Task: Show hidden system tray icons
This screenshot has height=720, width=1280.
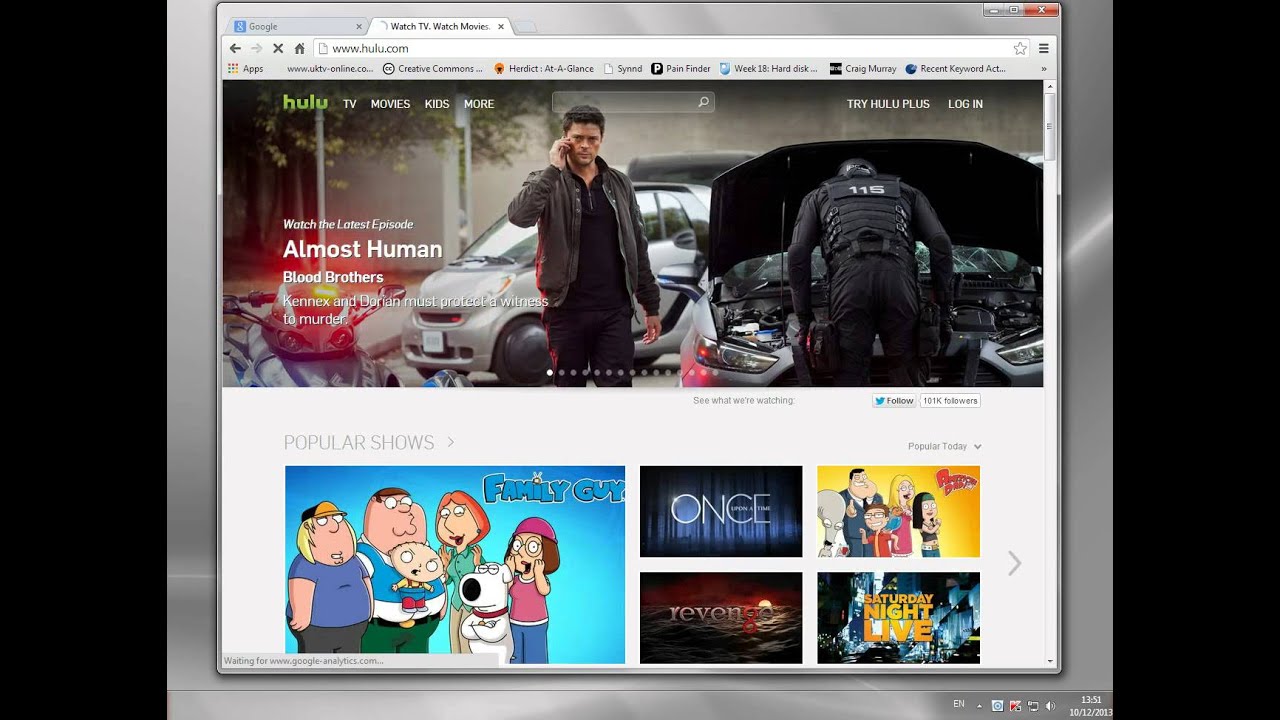Action: click(979, 706)
